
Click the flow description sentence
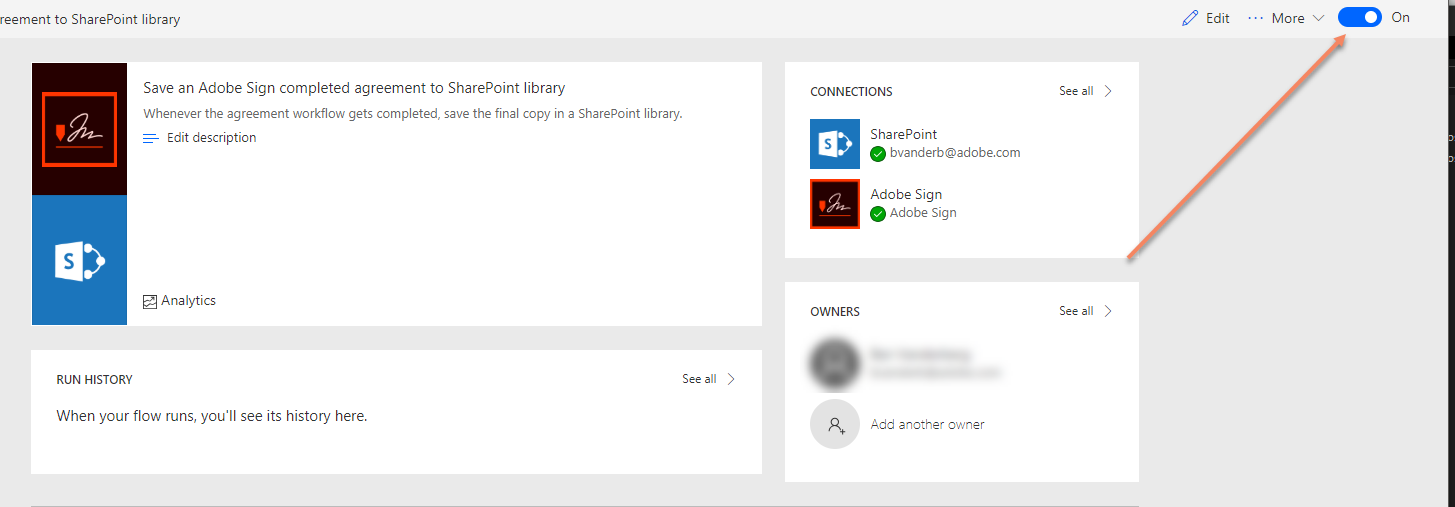pyautogui.click(x=412, y=114)
